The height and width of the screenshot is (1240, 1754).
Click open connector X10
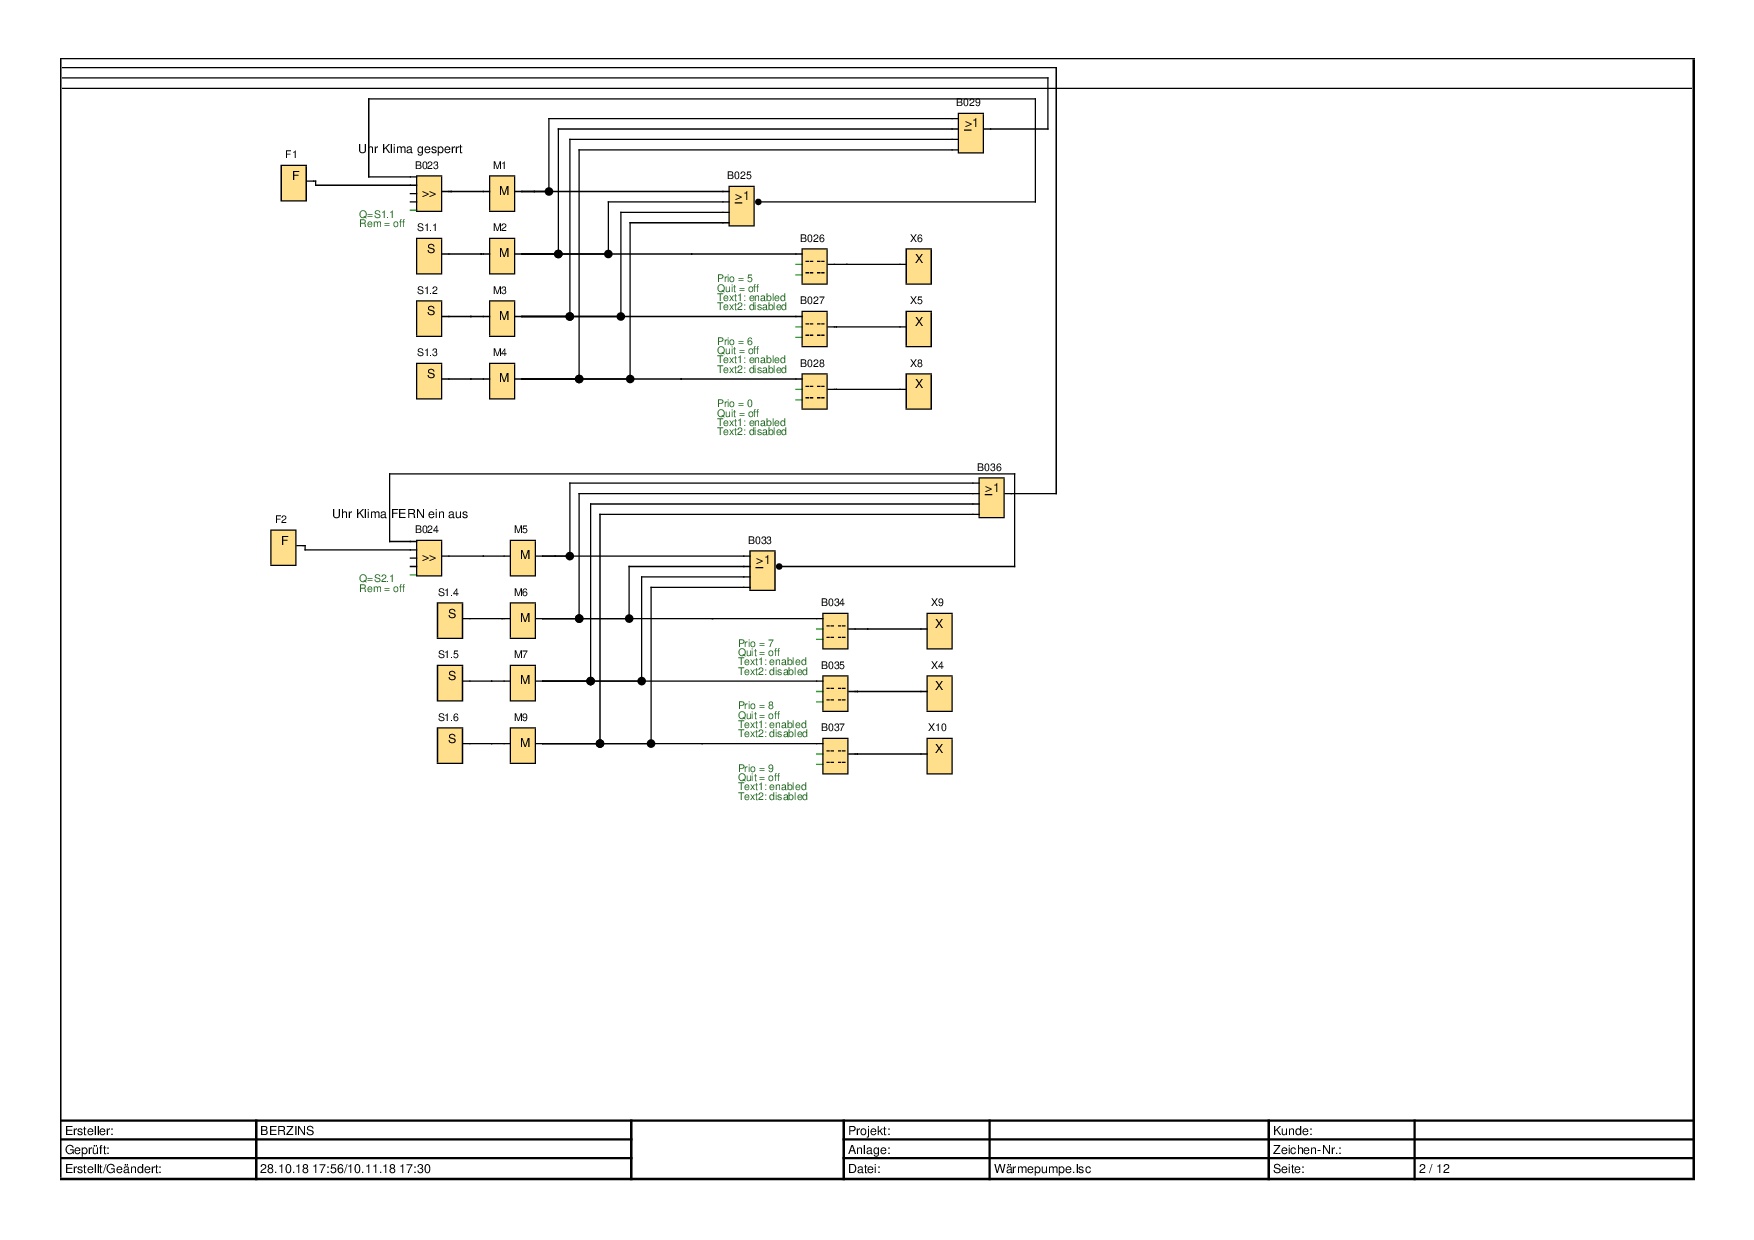click(x=939, y=756)
